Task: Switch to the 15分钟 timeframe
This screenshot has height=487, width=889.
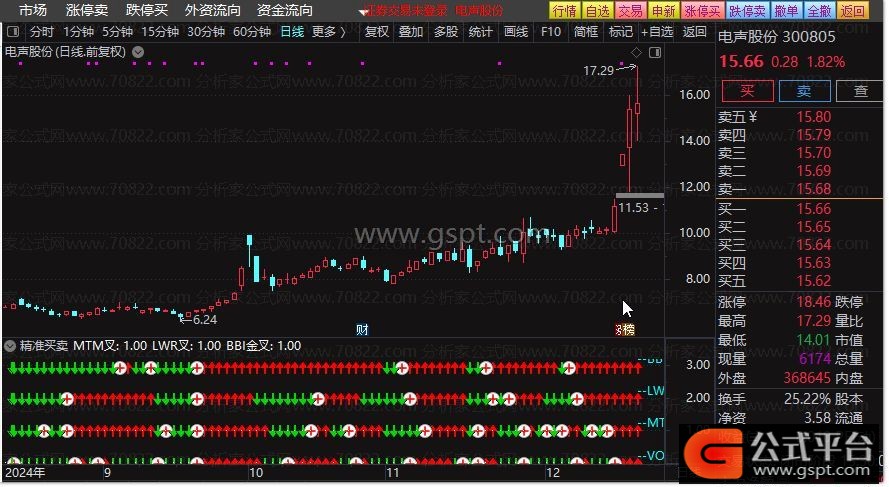Action: click(160, 32)
